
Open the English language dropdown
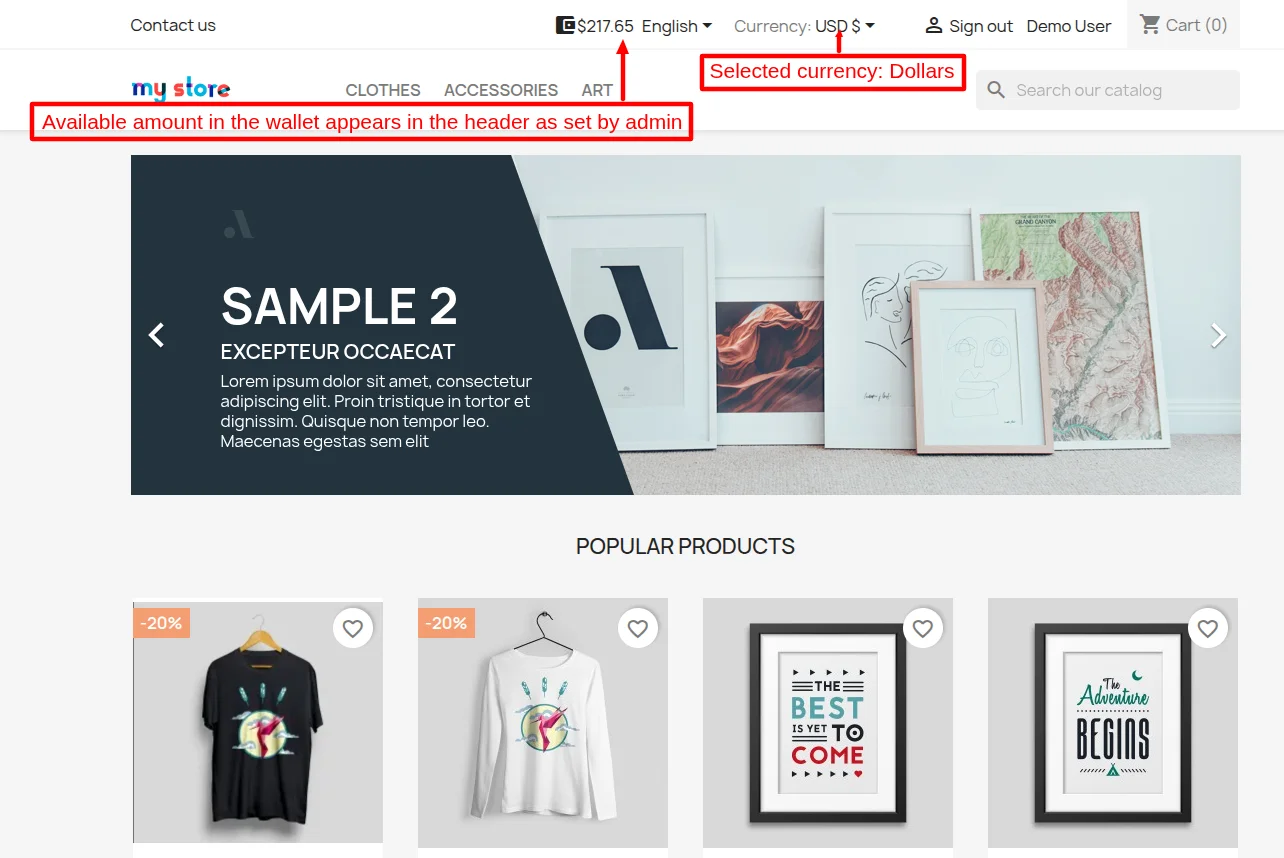677,26
